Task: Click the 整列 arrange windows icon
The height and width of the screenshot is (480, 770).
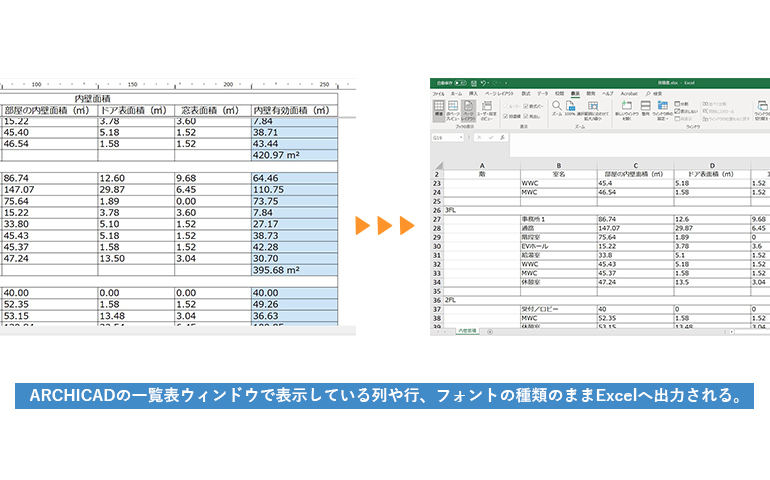Action: pos(646,108)
